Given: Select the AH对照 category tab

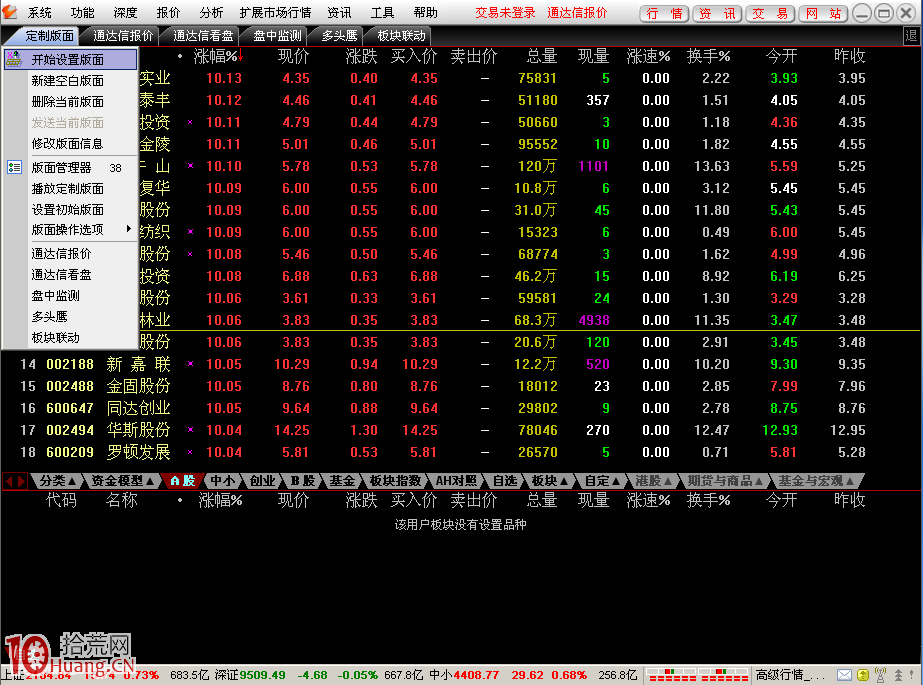Looking at the screenshot, I should click(x=456, y=481).
